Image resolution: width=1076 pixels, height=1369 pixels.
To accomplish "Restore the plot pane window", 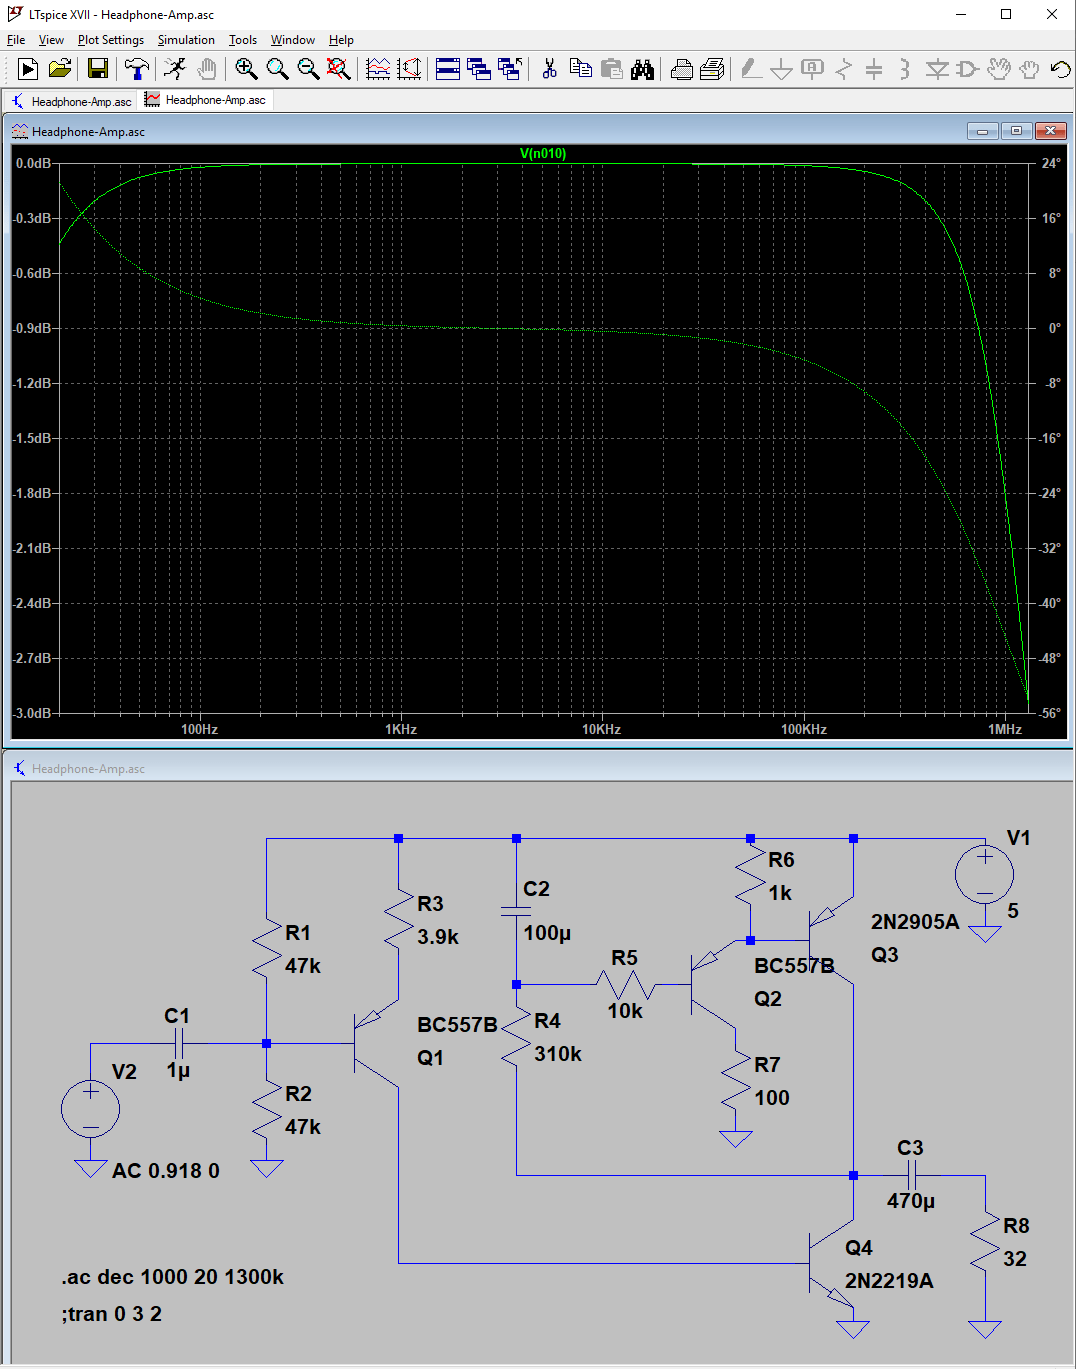I will [1016, 131].
